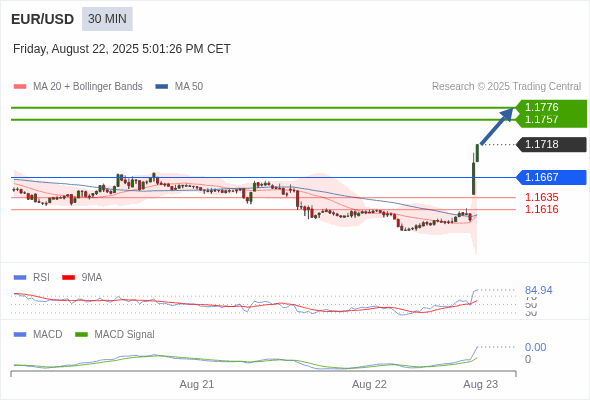Viewport: 590px width, 400px height.
Task: Select the 1.1776 green resistance label
Action: 542,107
